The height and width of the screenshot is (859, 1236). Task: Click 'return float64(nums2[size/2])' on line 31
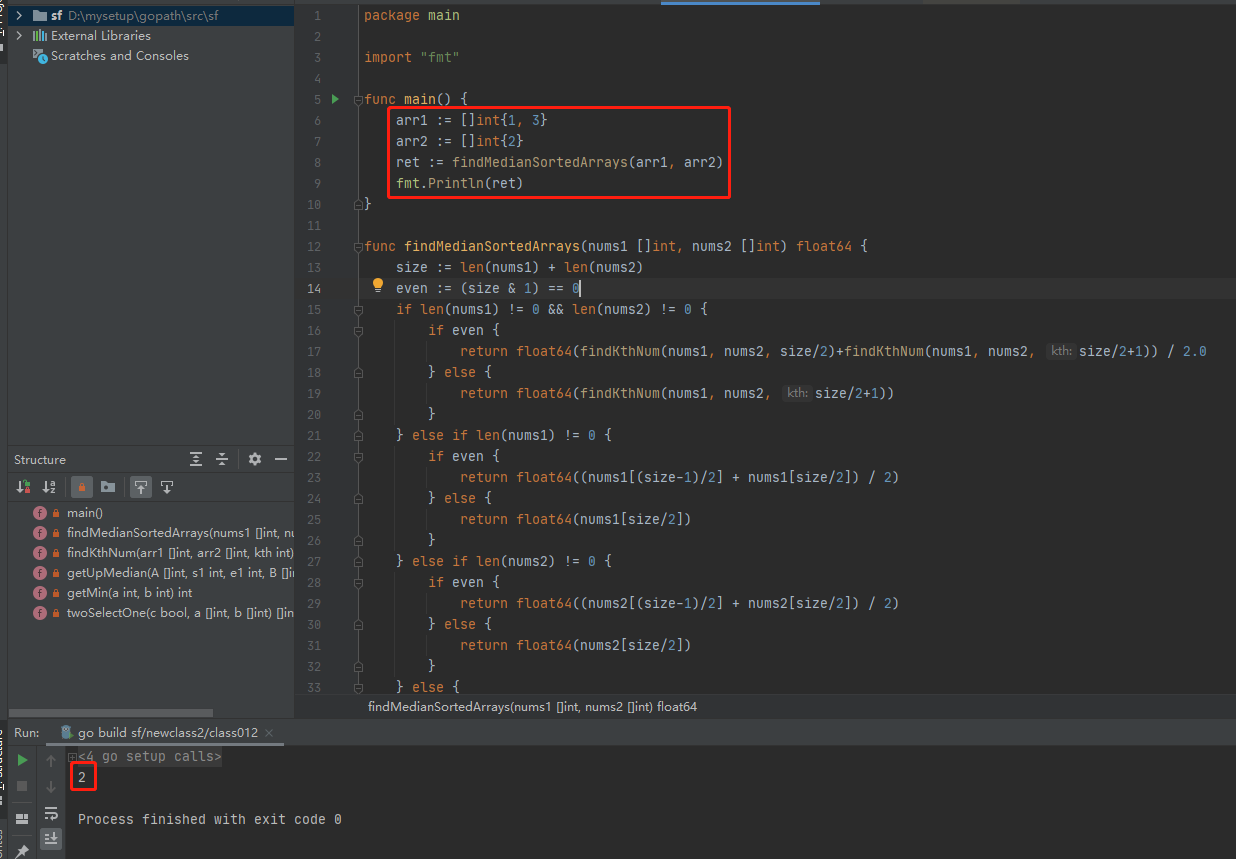click(576, 645)
